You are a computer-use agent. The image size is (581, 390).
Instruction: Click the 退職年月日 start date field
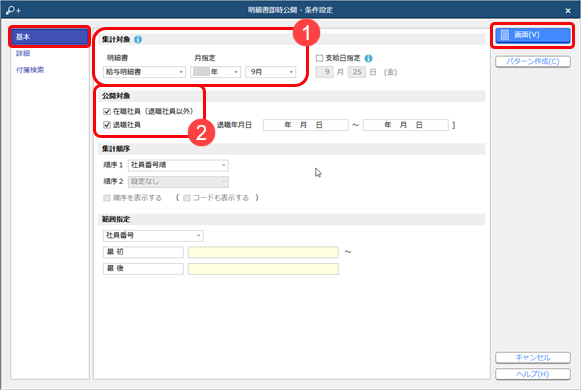click(306, 125)
